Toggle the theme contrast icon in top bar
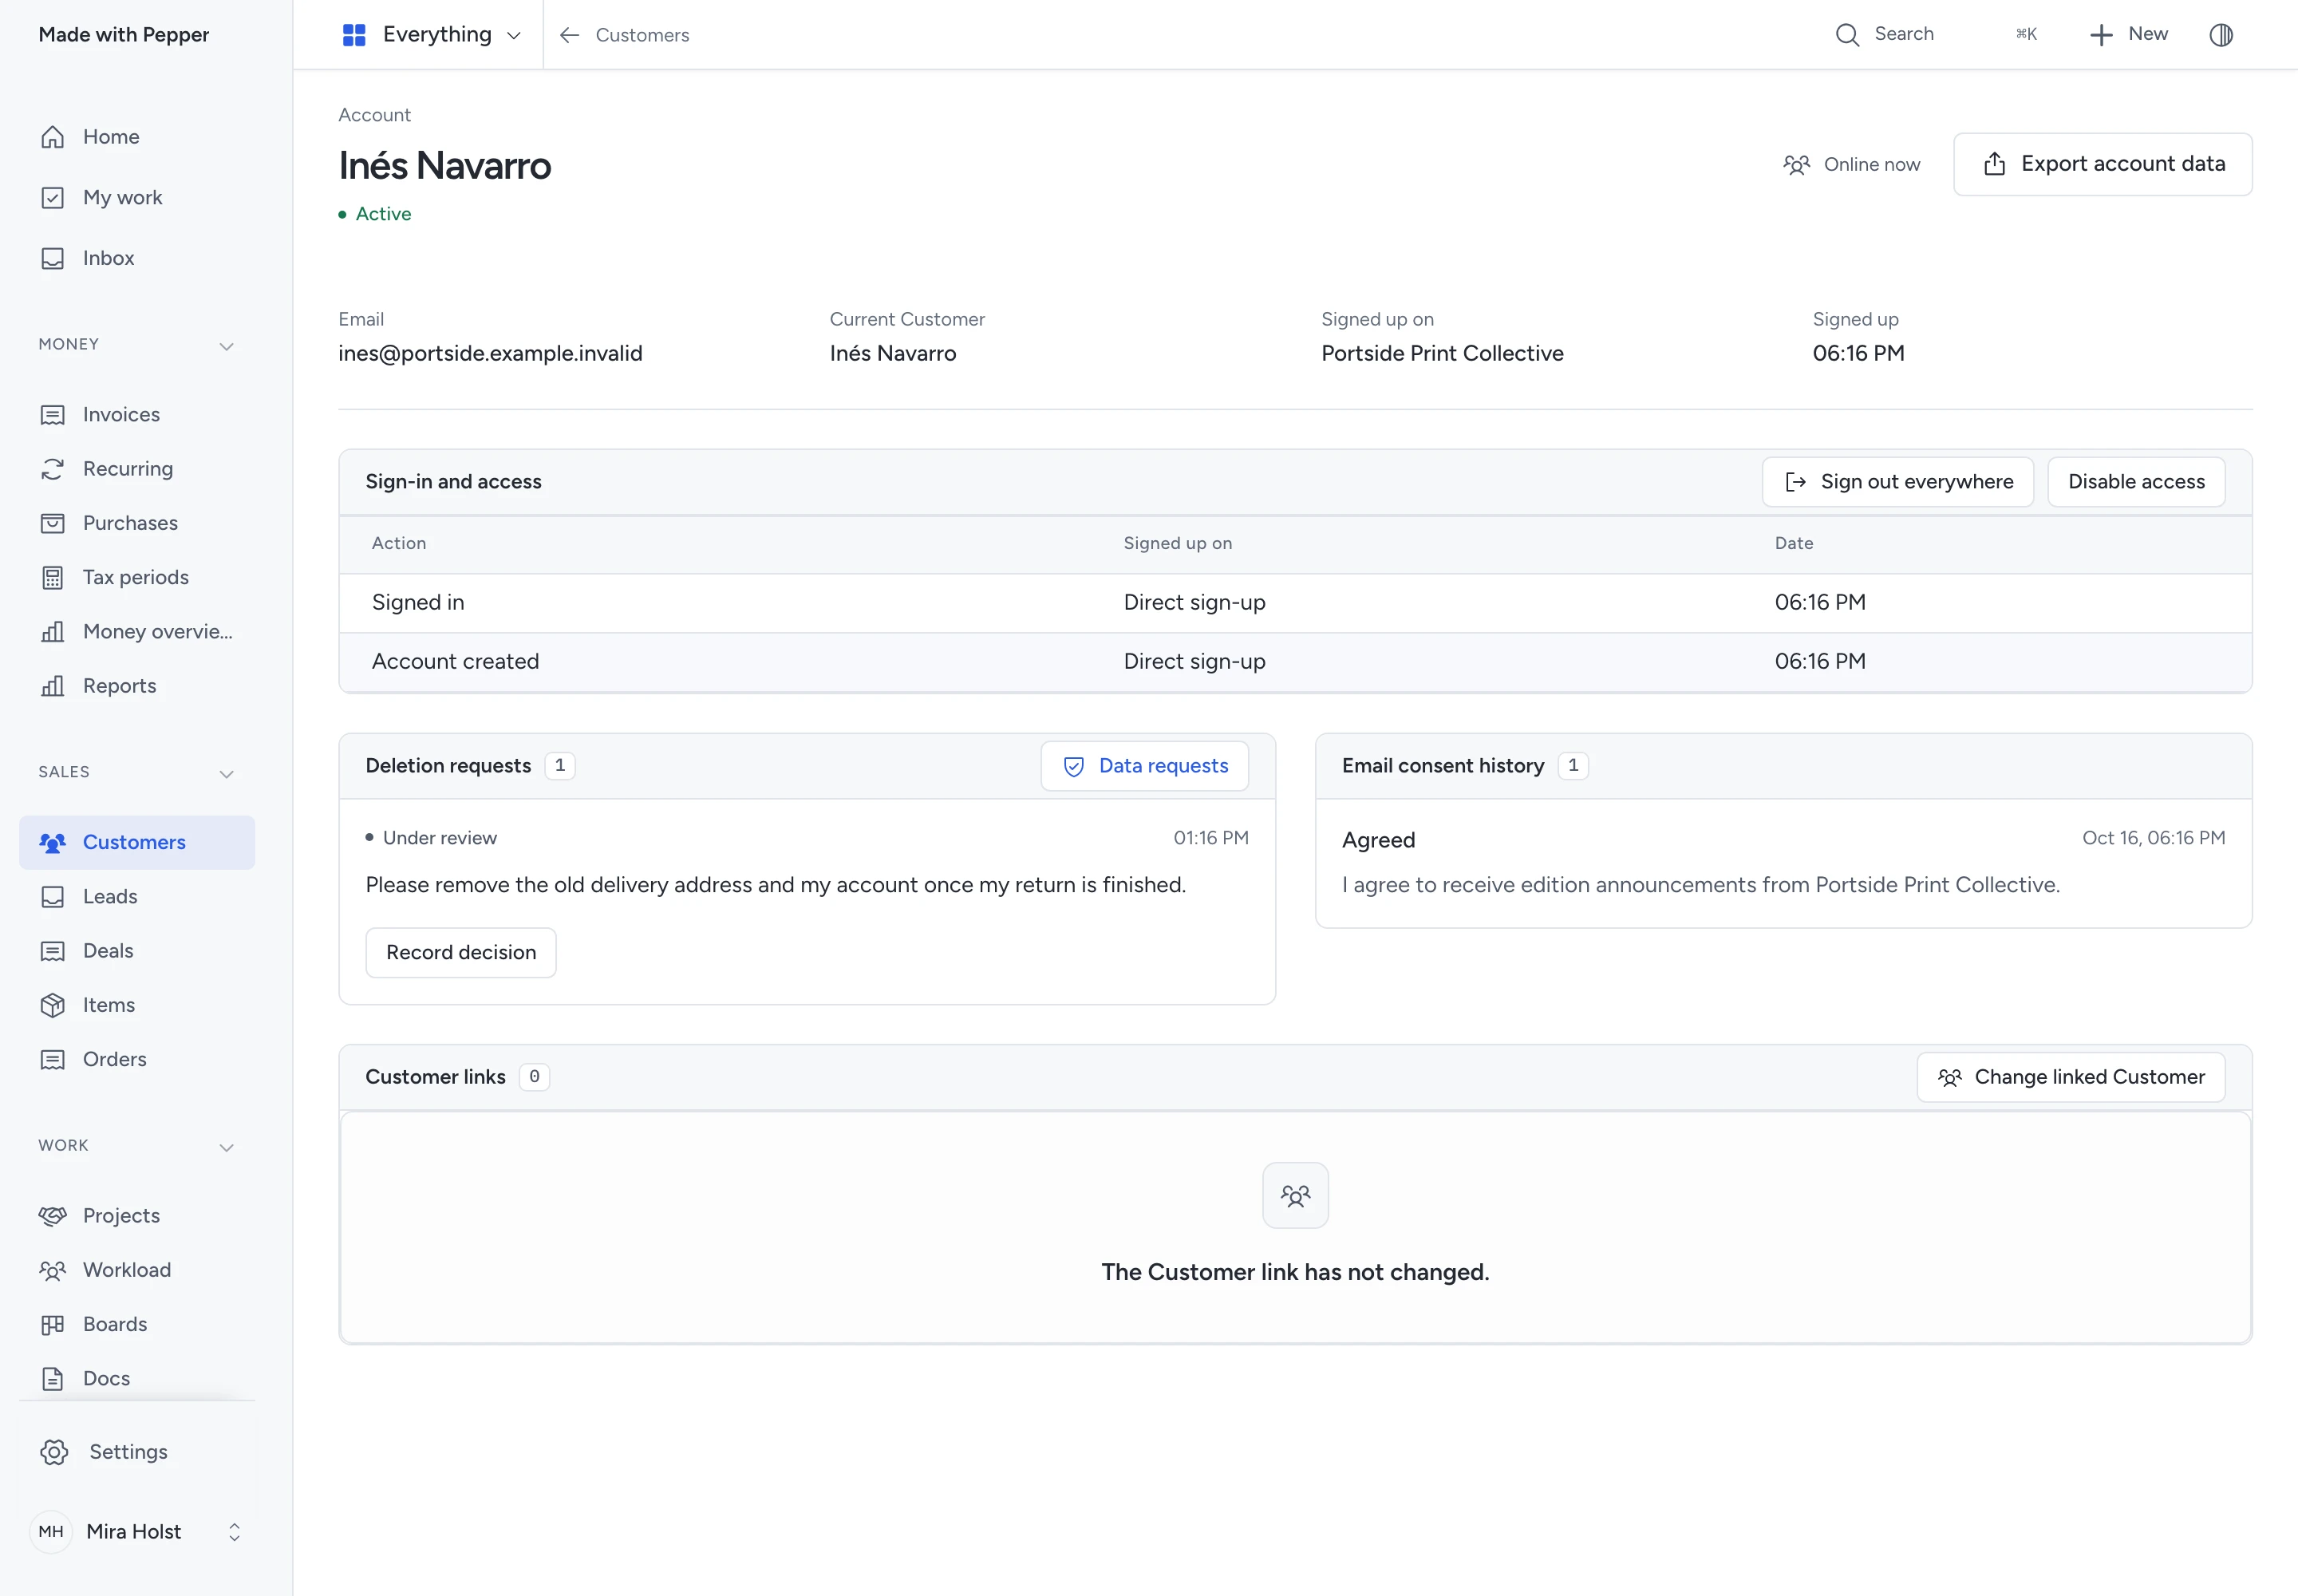This screenshot has height=1596, width=2298. [2220, 35]
